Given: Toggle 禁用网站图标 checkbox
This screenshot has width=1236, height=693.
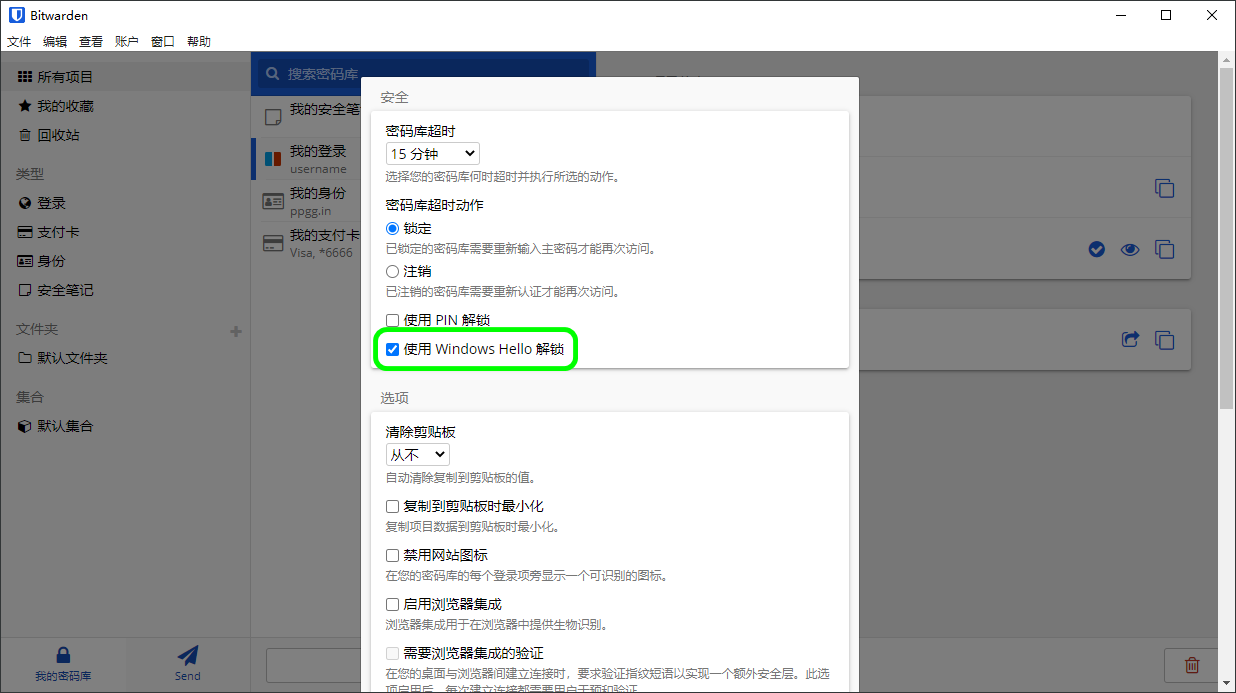Looking at the screenshot, I should [x=393, y=555].
